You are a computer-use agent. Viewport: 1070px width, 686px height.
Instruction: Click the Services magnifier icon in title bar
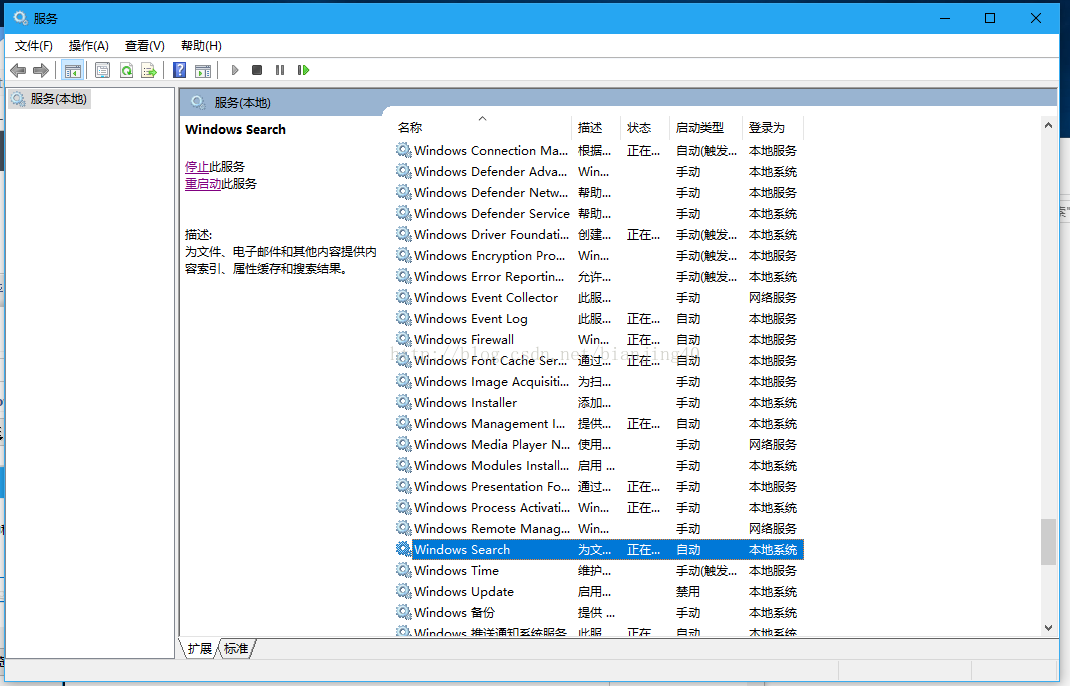point(20,18)
